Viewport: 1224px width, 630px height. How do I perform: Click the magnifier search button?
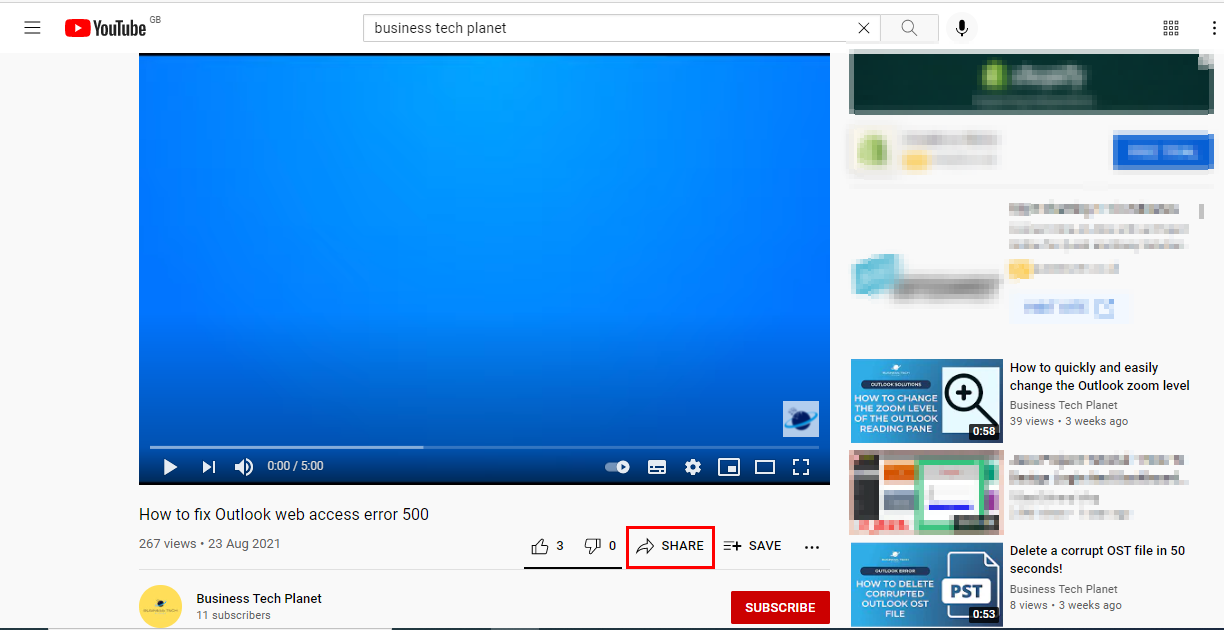(909, 28)
